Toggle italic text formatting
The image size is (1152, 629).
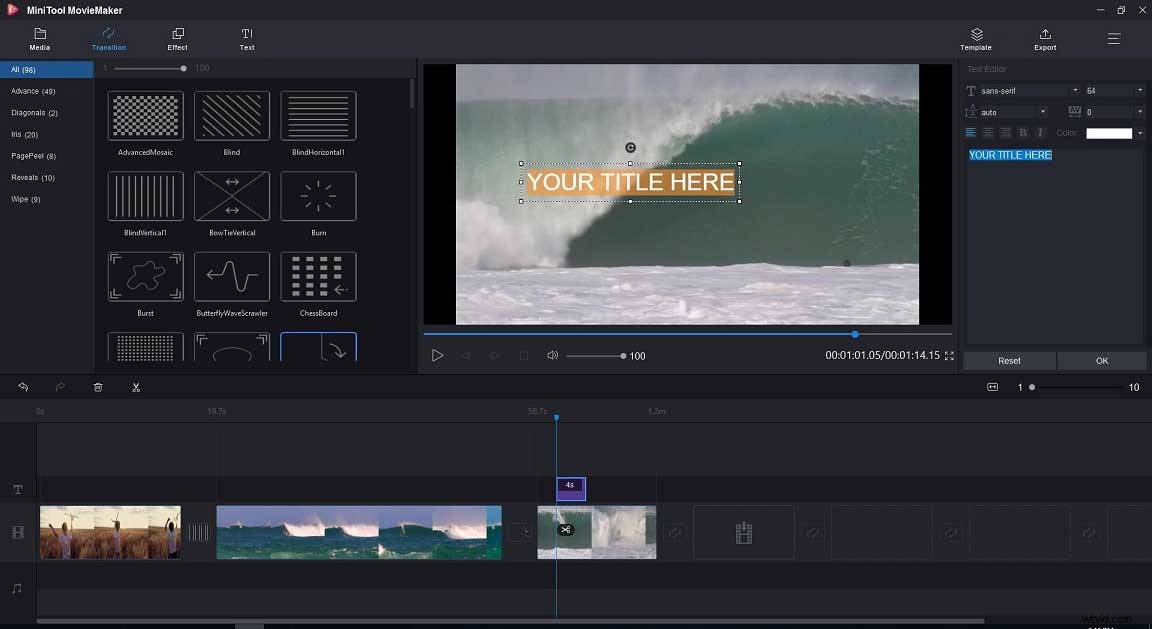(x=1040, y=132)
